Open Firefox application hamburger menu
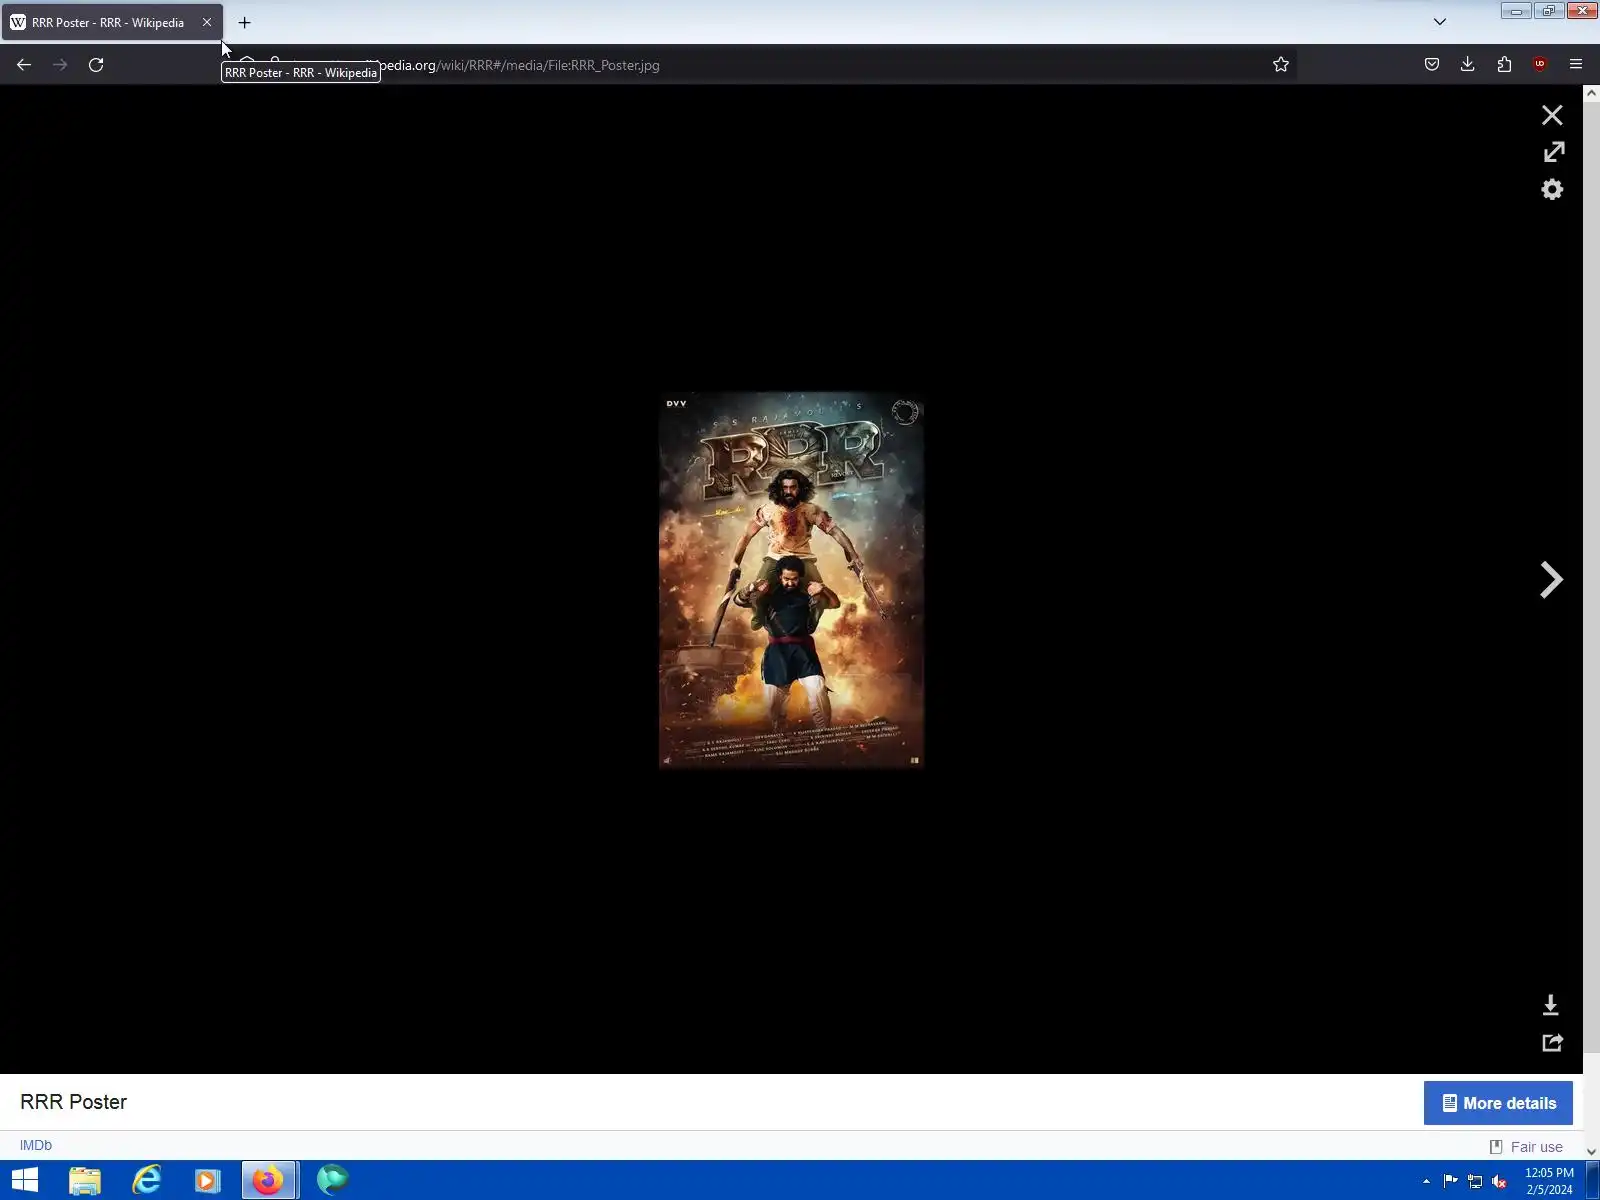Screen dimensions: 1600x1200 pyautogui.click(x=1576, y=65)
